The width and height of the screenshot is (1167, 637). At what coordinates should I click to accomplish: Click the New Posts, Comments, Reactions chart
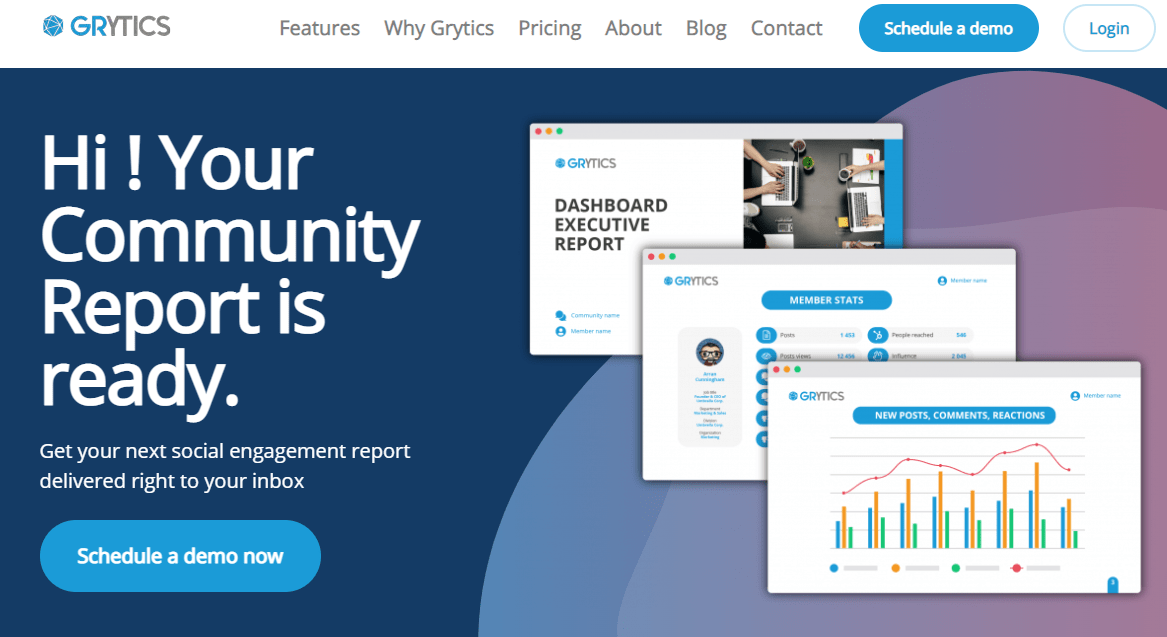[x=958, y=495]
